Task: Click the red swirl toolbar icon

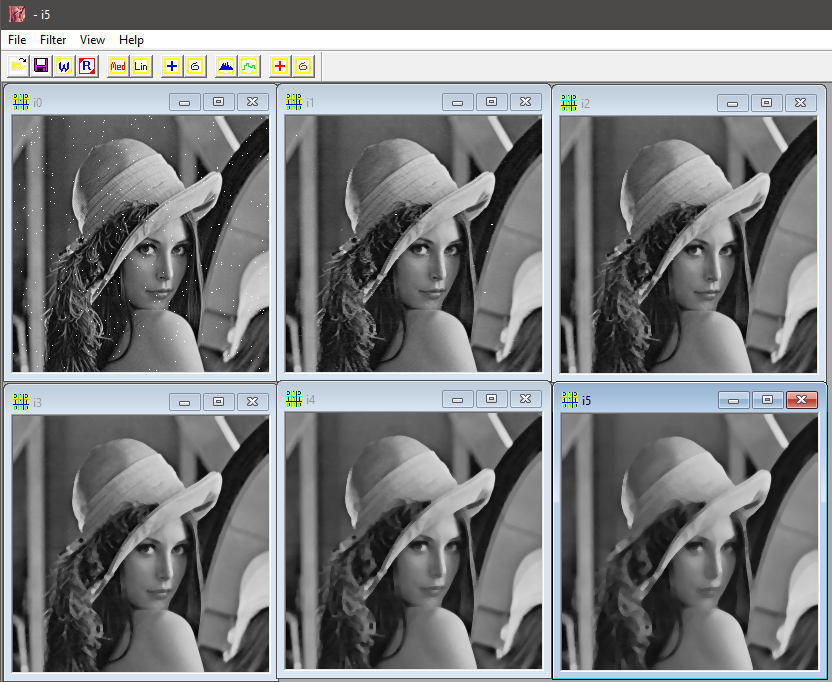Action: [x=303, y=66]
